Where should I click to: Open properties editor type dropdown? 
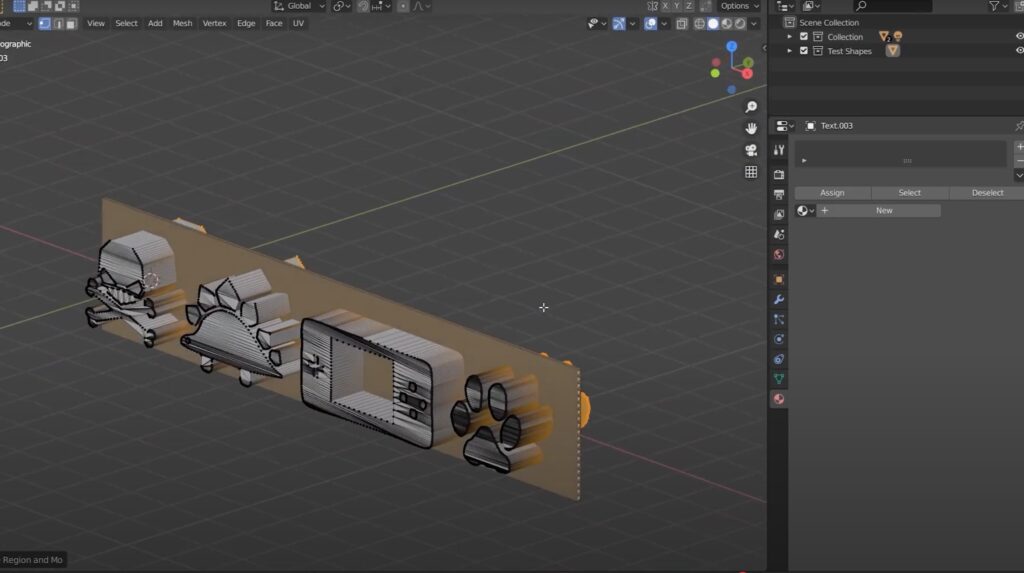784,125
